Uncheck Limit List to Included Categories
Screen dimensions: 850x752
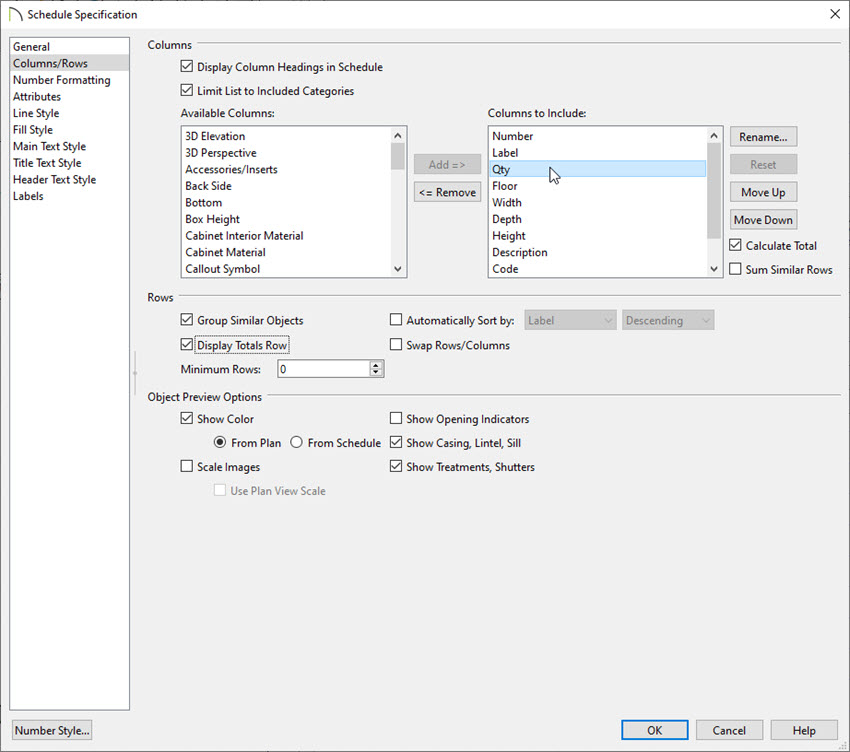187,90
